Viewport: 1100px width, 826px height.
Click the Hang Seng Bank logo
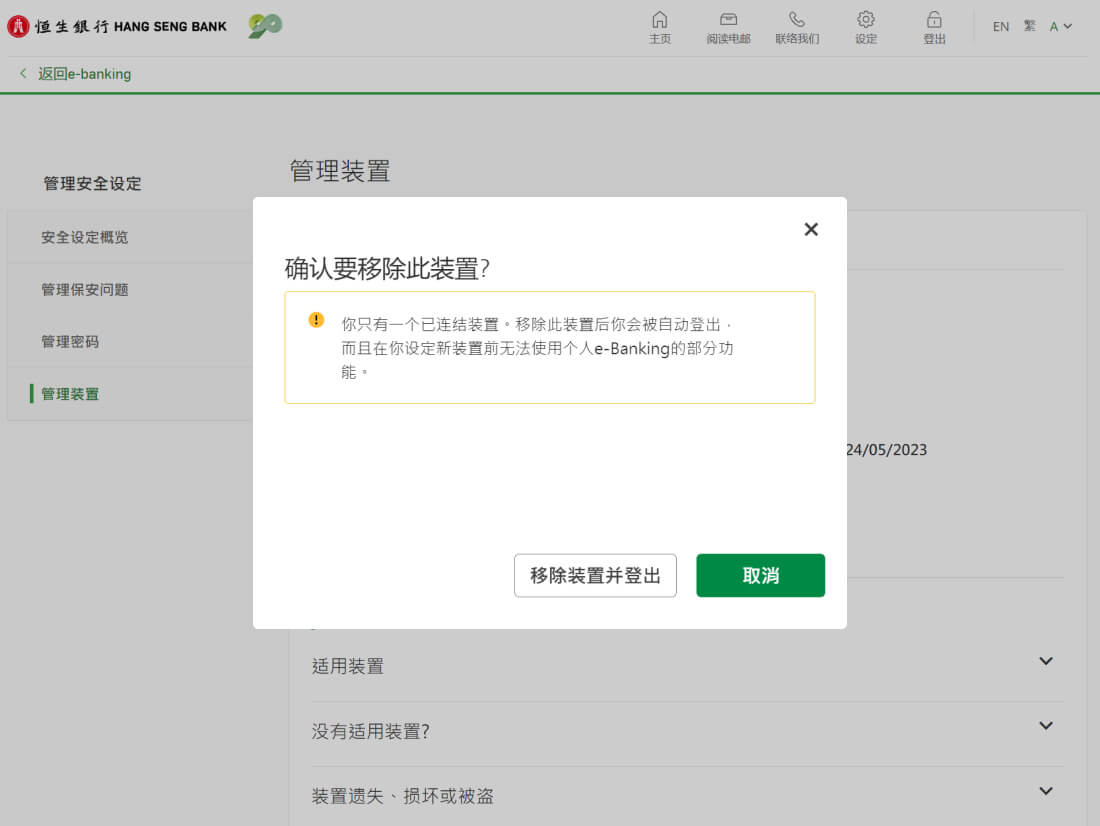[118, 27]
